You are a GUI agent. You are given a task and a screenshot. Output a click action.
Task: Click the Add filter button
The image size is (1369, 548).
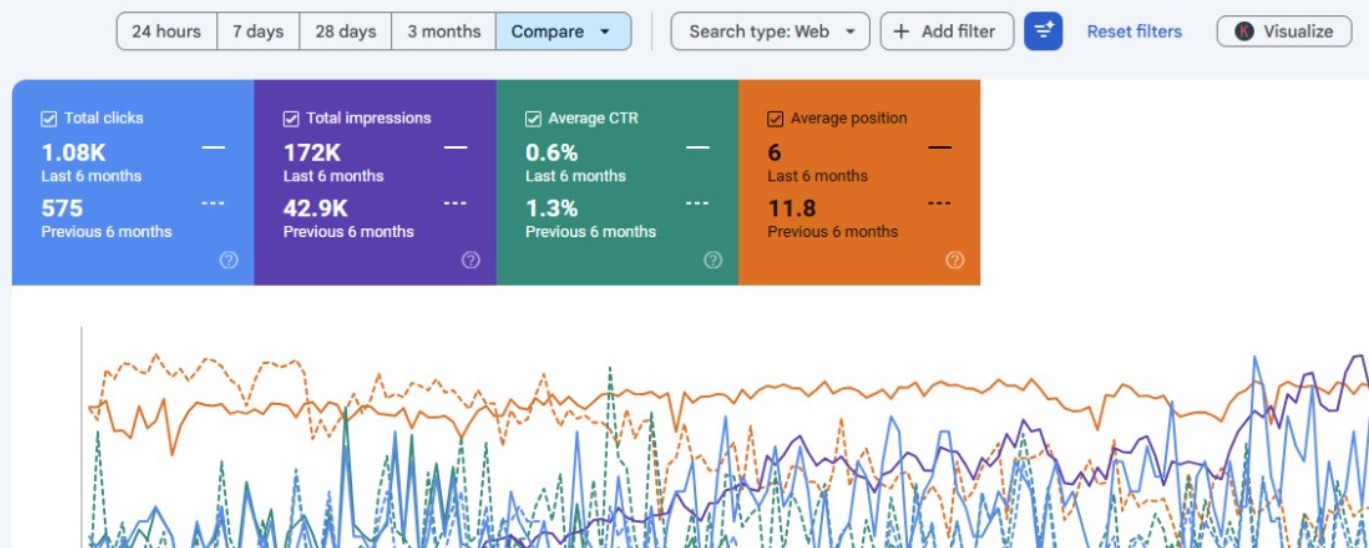(947, 31)
